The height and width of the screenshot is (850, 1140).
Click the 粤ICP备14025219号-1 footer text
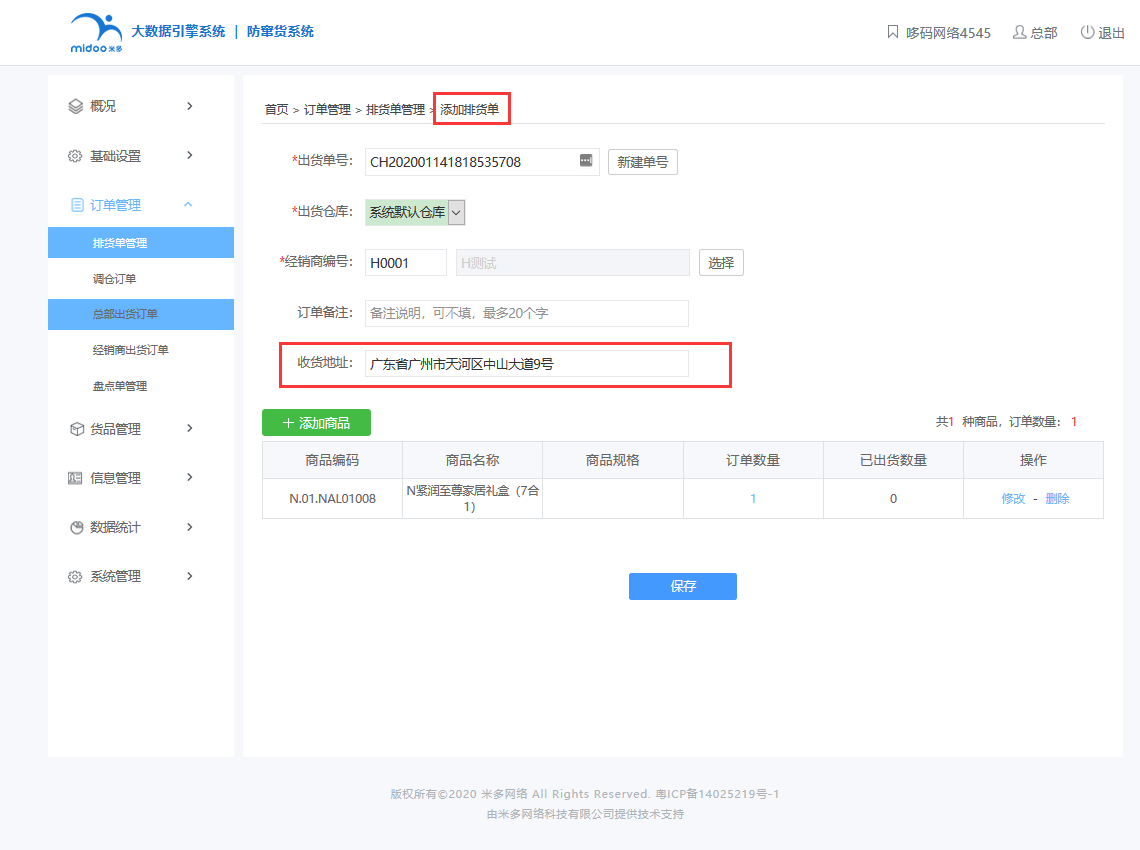(x=717, y=794)
